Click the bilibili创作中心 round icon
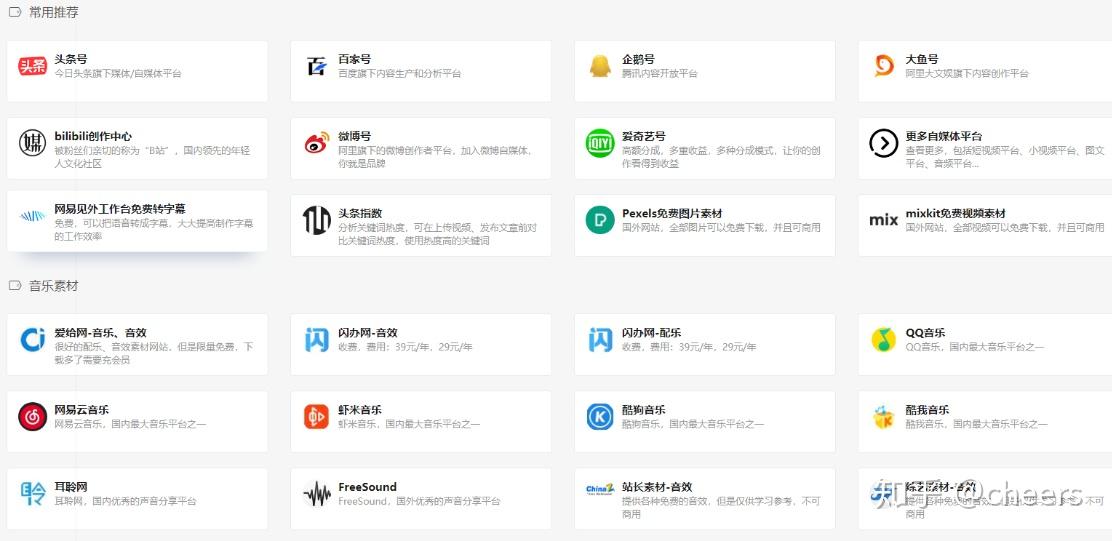 tap(33, 143)
